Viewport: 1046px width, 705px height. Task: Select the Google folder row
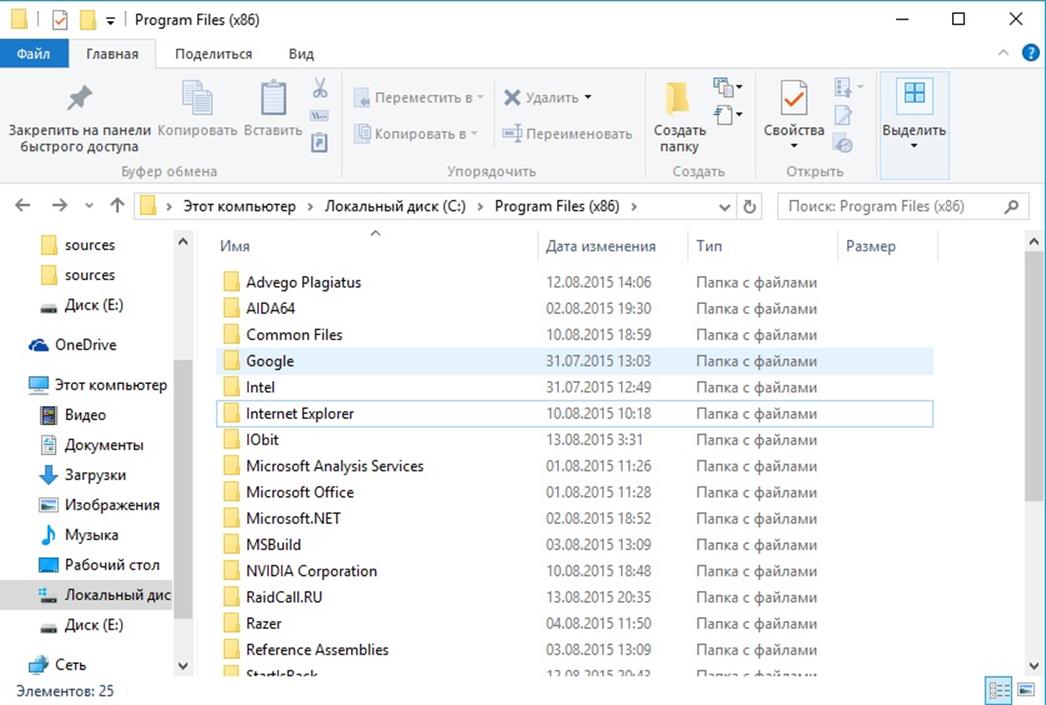[x=574, y=361]
